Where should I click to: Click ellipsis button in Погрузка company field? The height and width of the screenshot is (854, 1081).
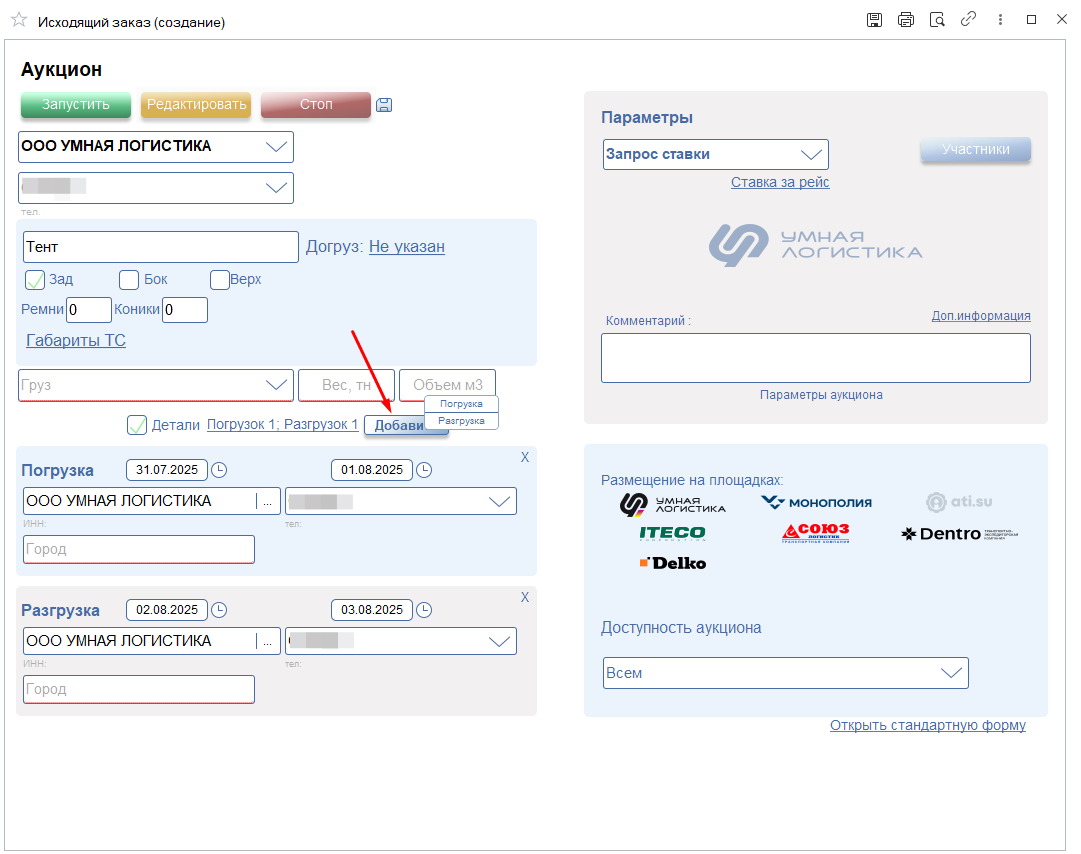pyautogui.click(x=267, y=502)
